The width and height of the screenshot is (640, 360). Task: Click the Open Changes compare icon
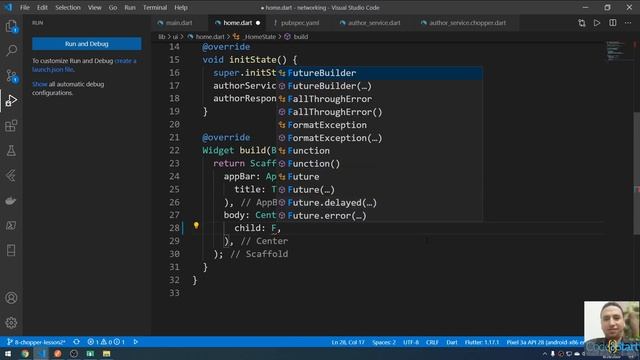coord(582,23)
